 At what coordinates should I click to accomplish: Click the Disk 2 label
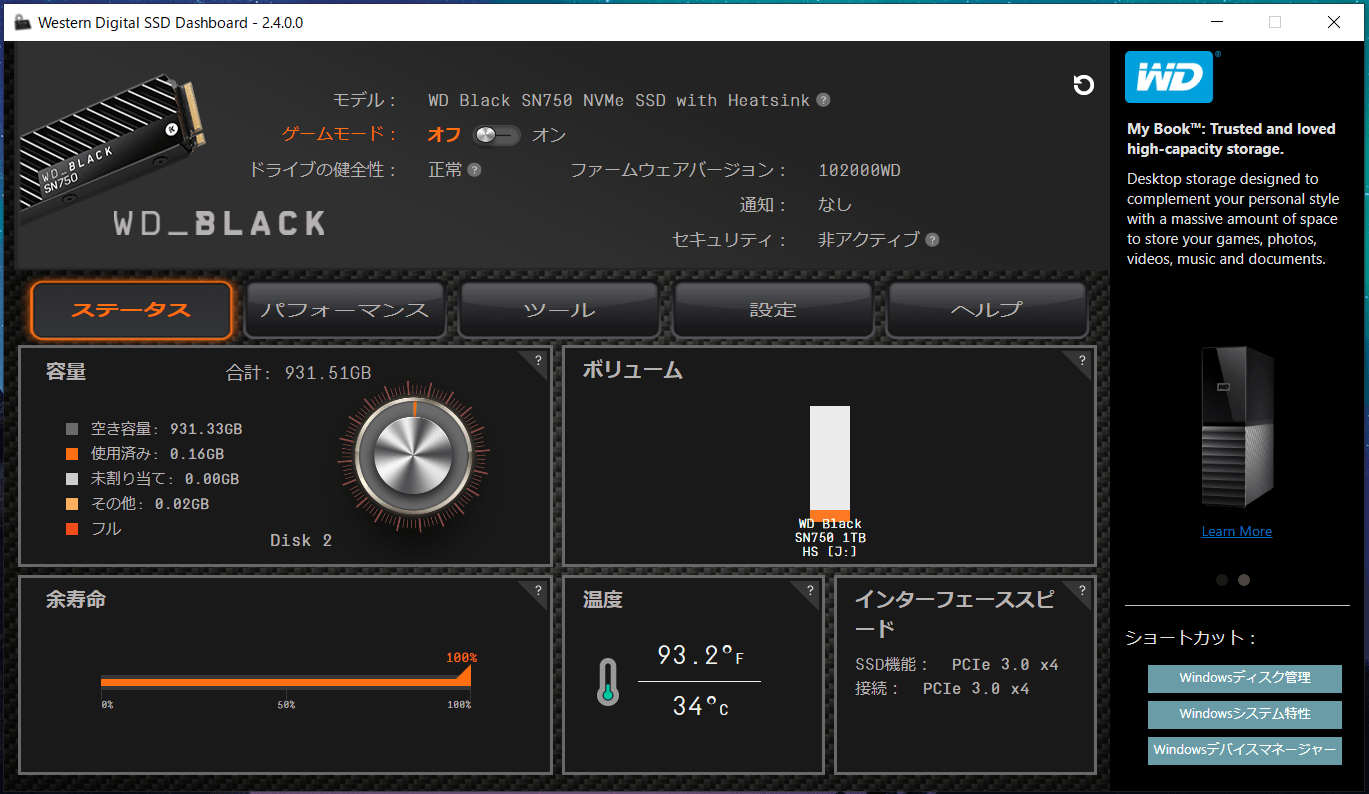point(301,540)
